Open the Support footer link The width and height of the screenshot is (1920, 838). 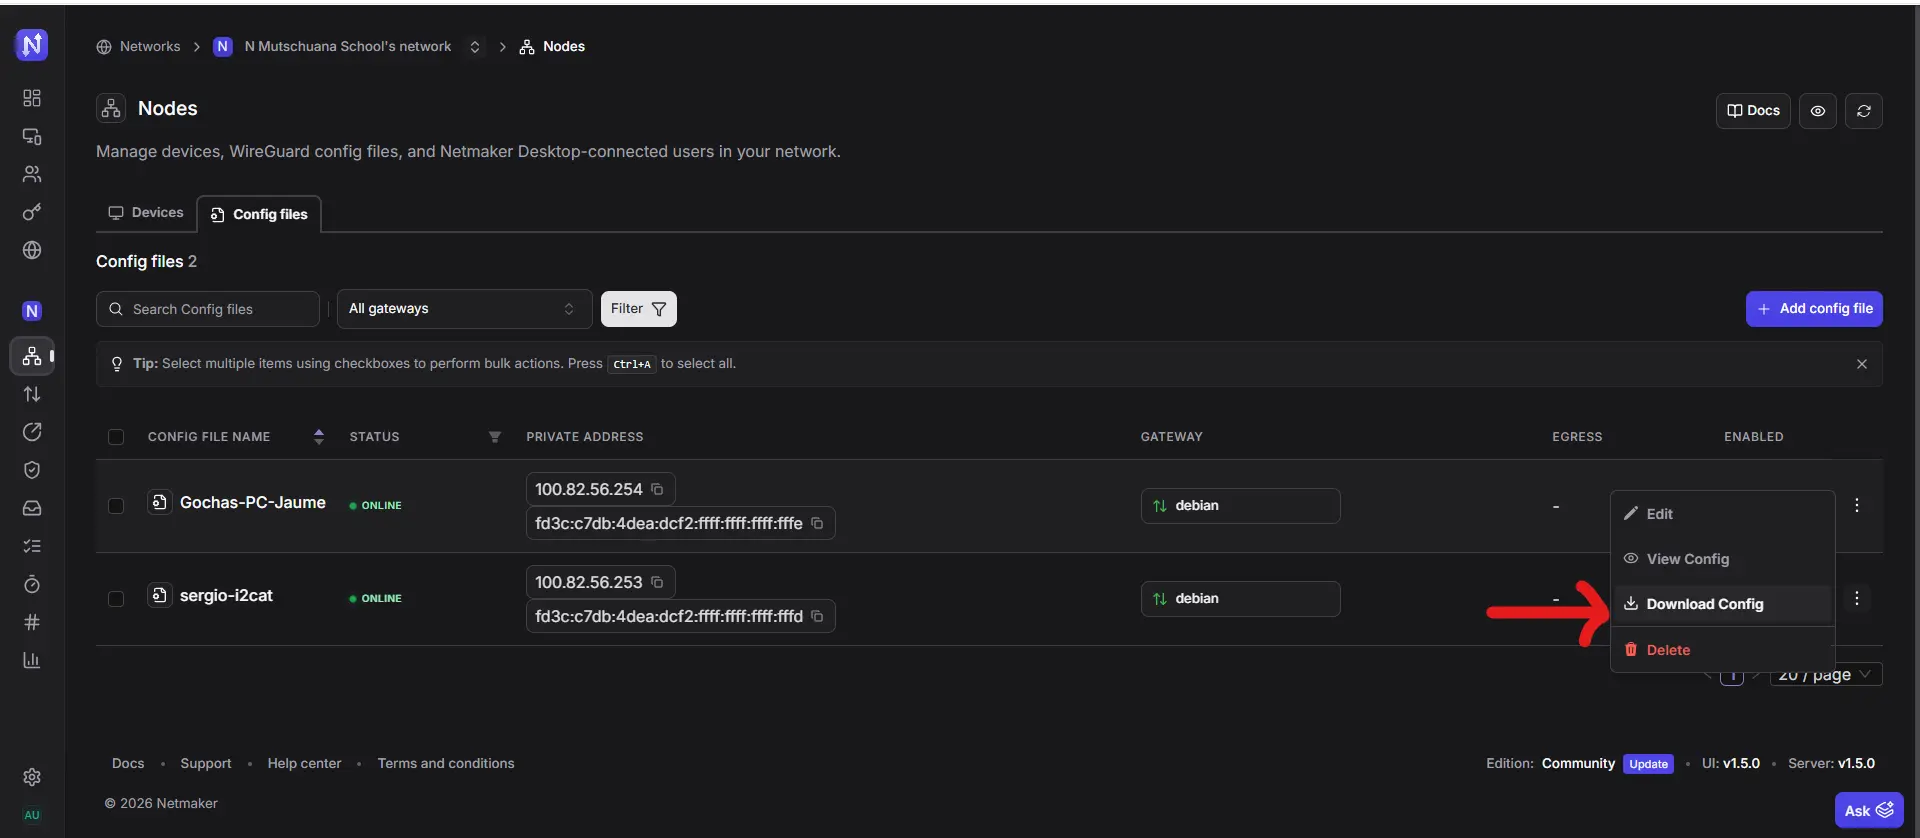tap(206, 764)
